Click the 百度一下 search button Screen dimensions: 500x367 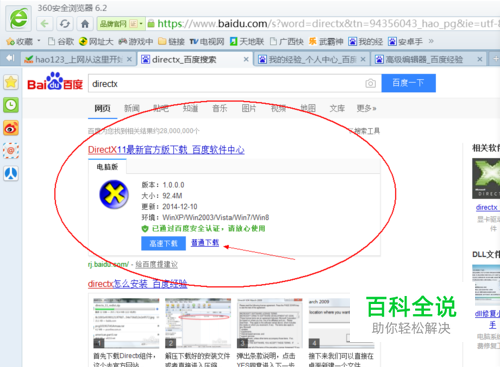(x=408, y=83)
